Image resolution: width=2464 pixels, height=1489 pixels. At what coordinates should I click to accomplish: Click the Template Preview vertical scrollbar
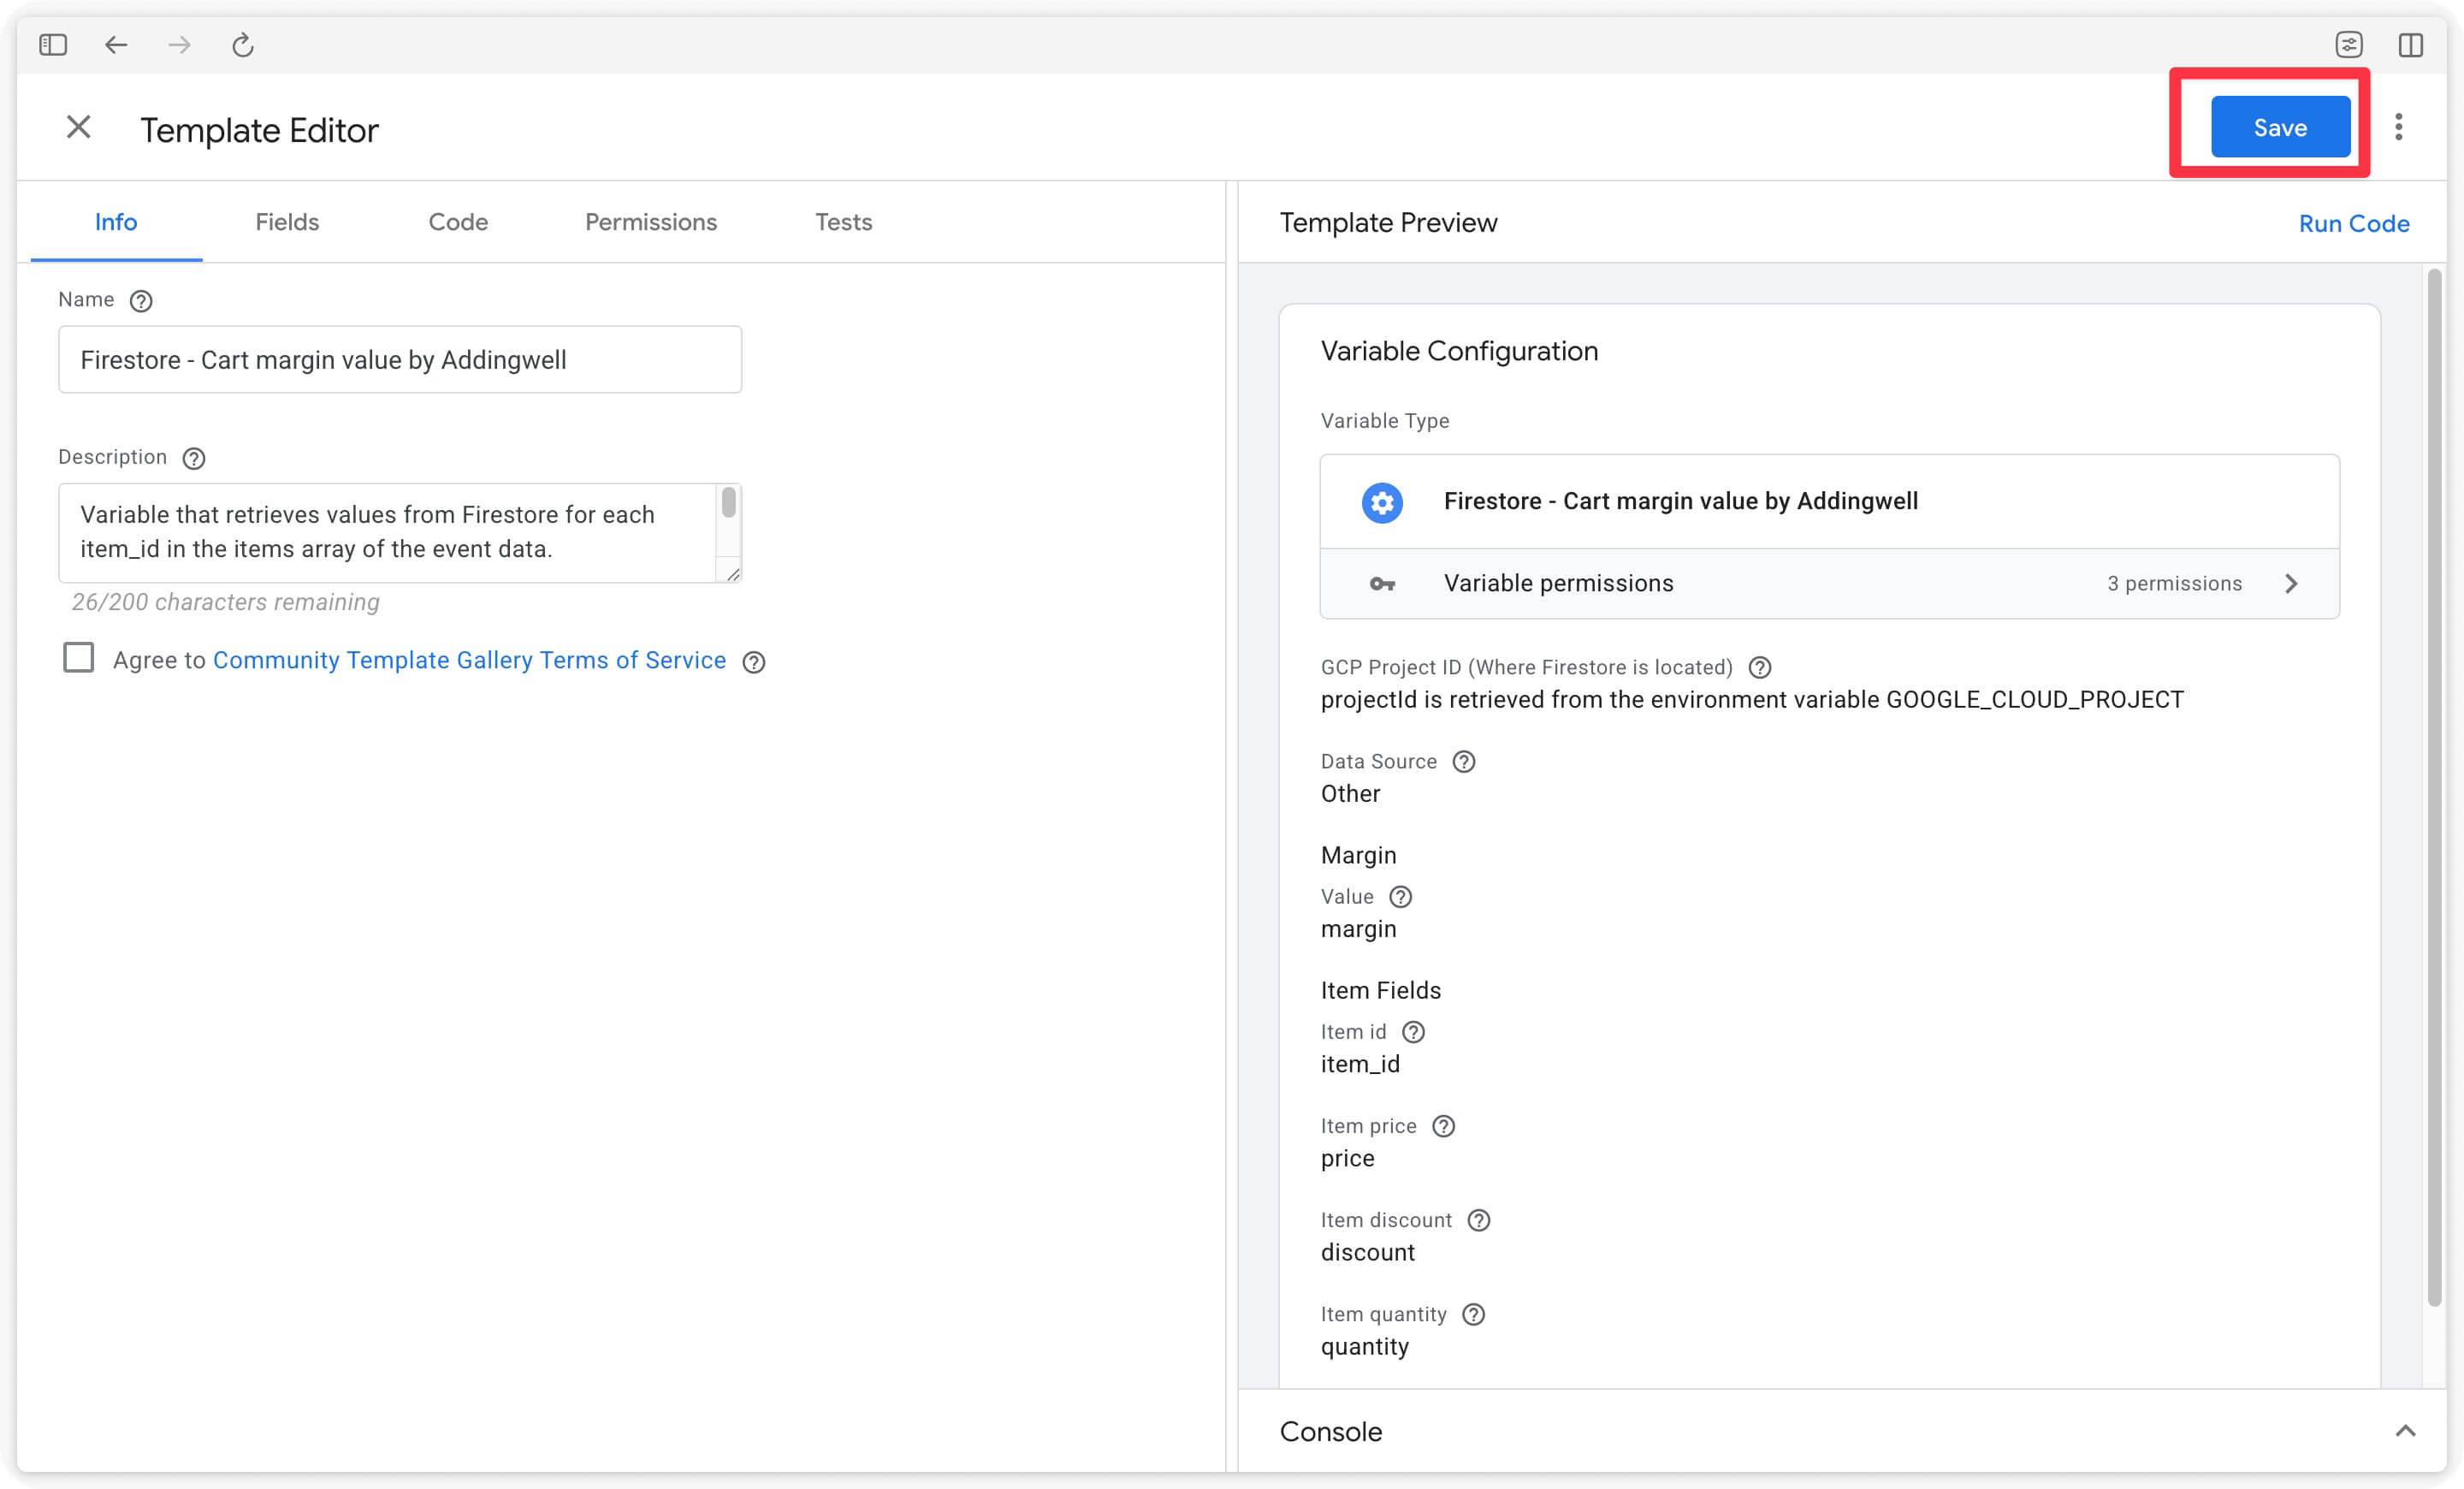tap(2434, 788)
